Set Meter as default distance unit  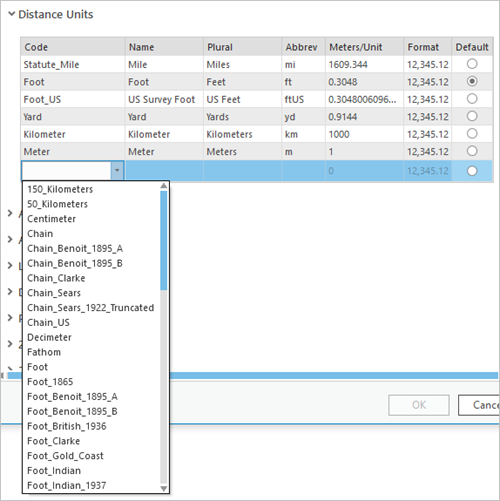472,151
